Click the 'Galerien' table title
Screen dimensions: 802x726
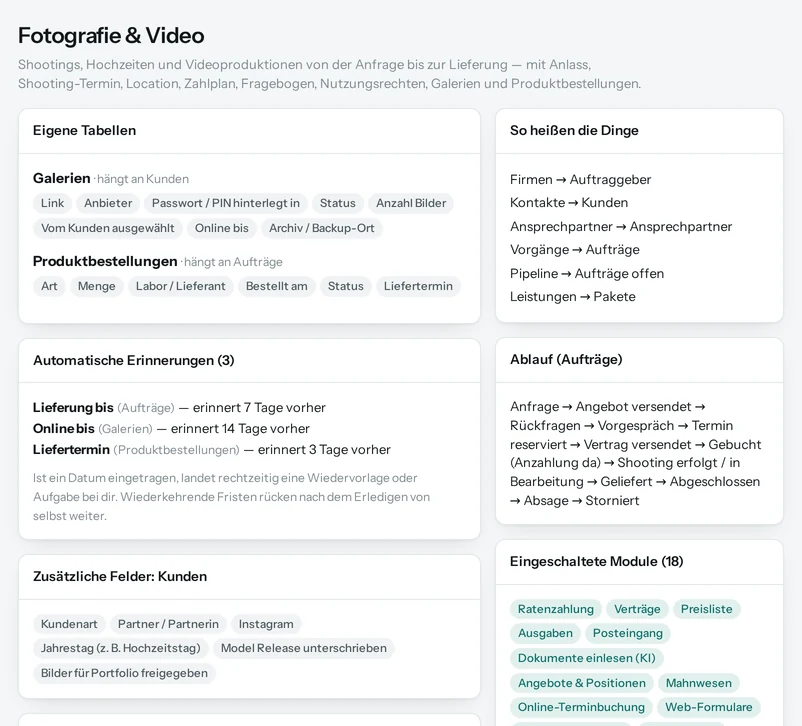[61, 179]
